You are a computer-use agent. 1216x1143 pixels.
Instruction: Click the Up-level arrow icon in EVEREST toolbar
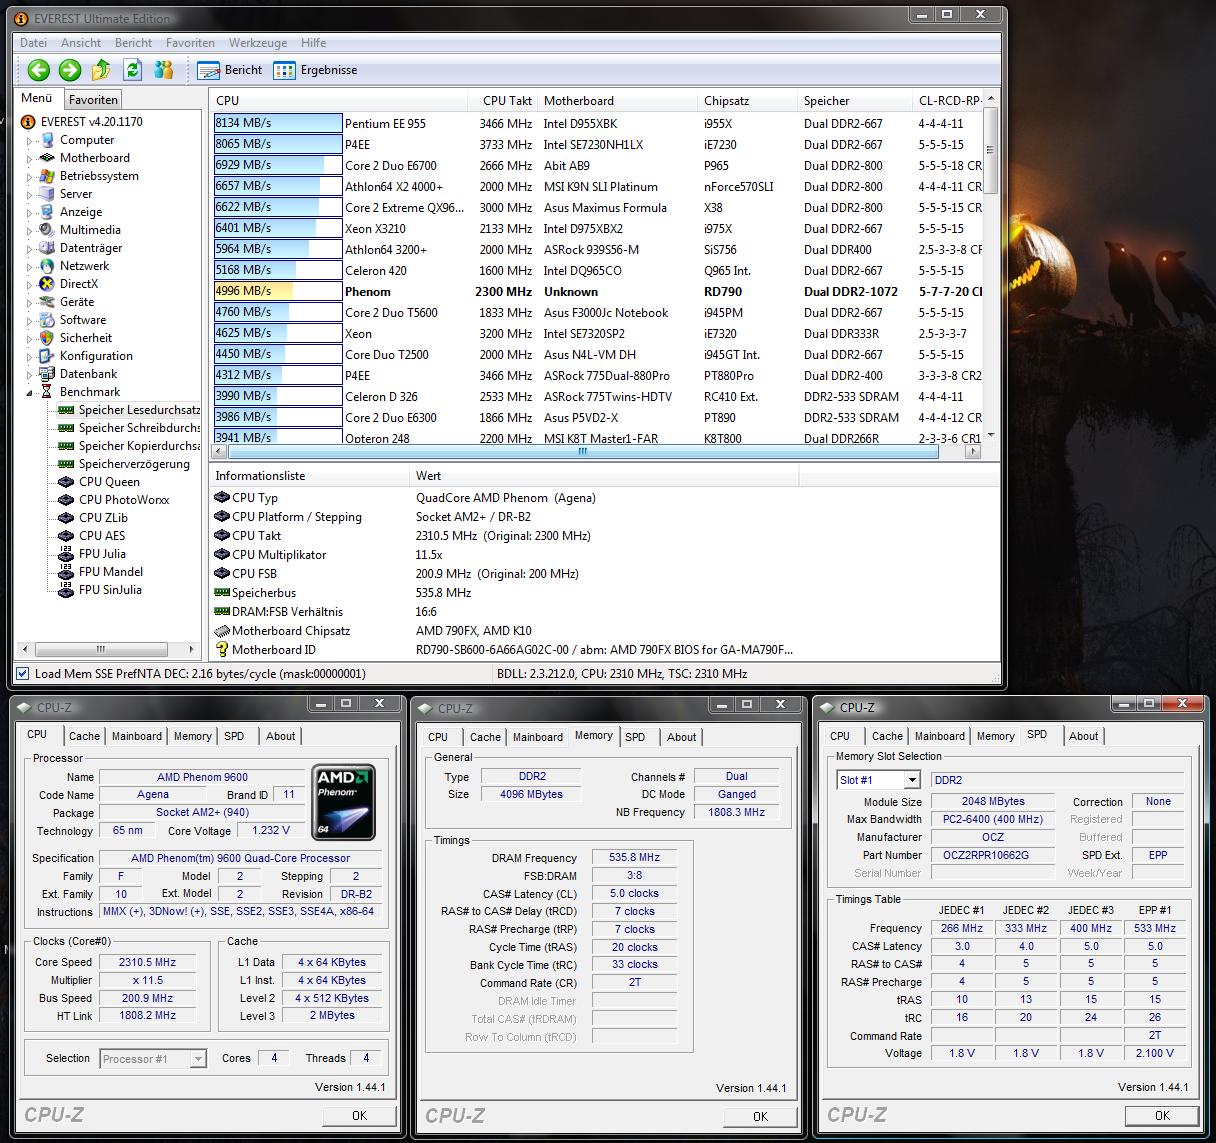[x=101, y=69]
